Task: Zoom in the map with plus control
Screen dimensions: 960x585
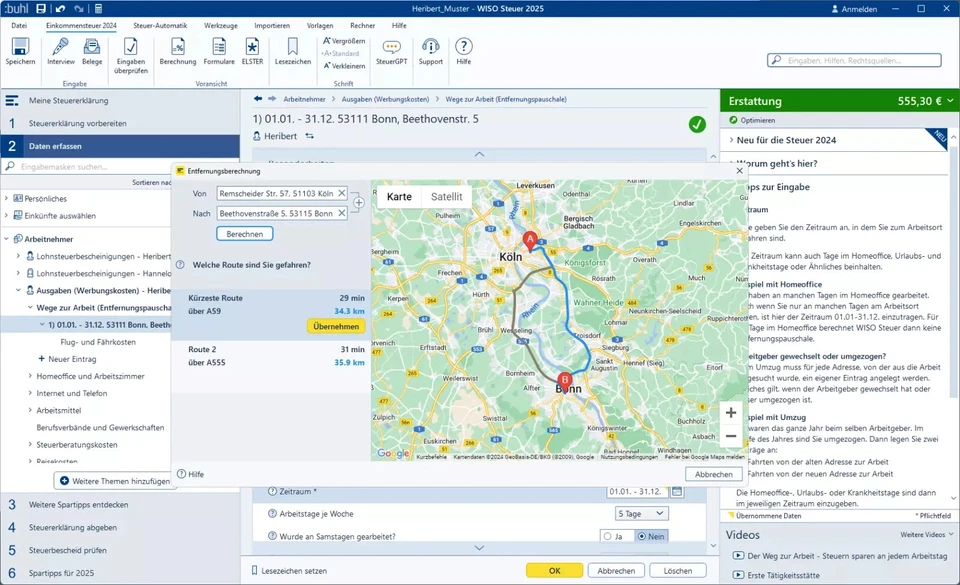Action: click(730, 413)
